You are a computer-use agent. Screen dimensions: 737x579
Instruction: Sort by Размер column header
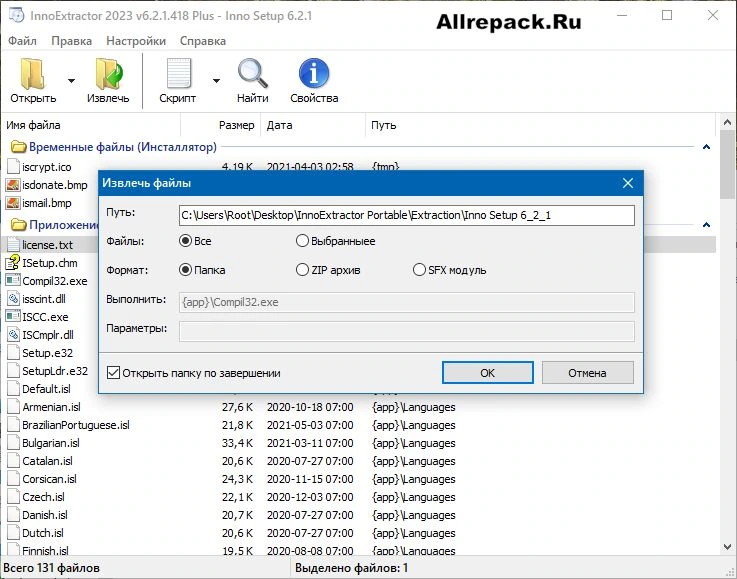pyautogui.click(x=221, y=125)
